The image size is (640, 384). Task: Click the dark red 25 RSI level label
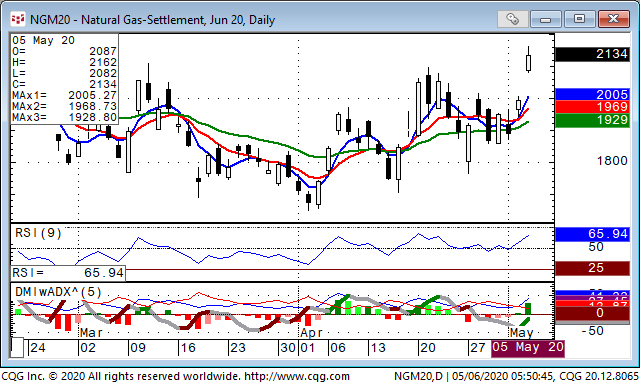pos(592,268)
